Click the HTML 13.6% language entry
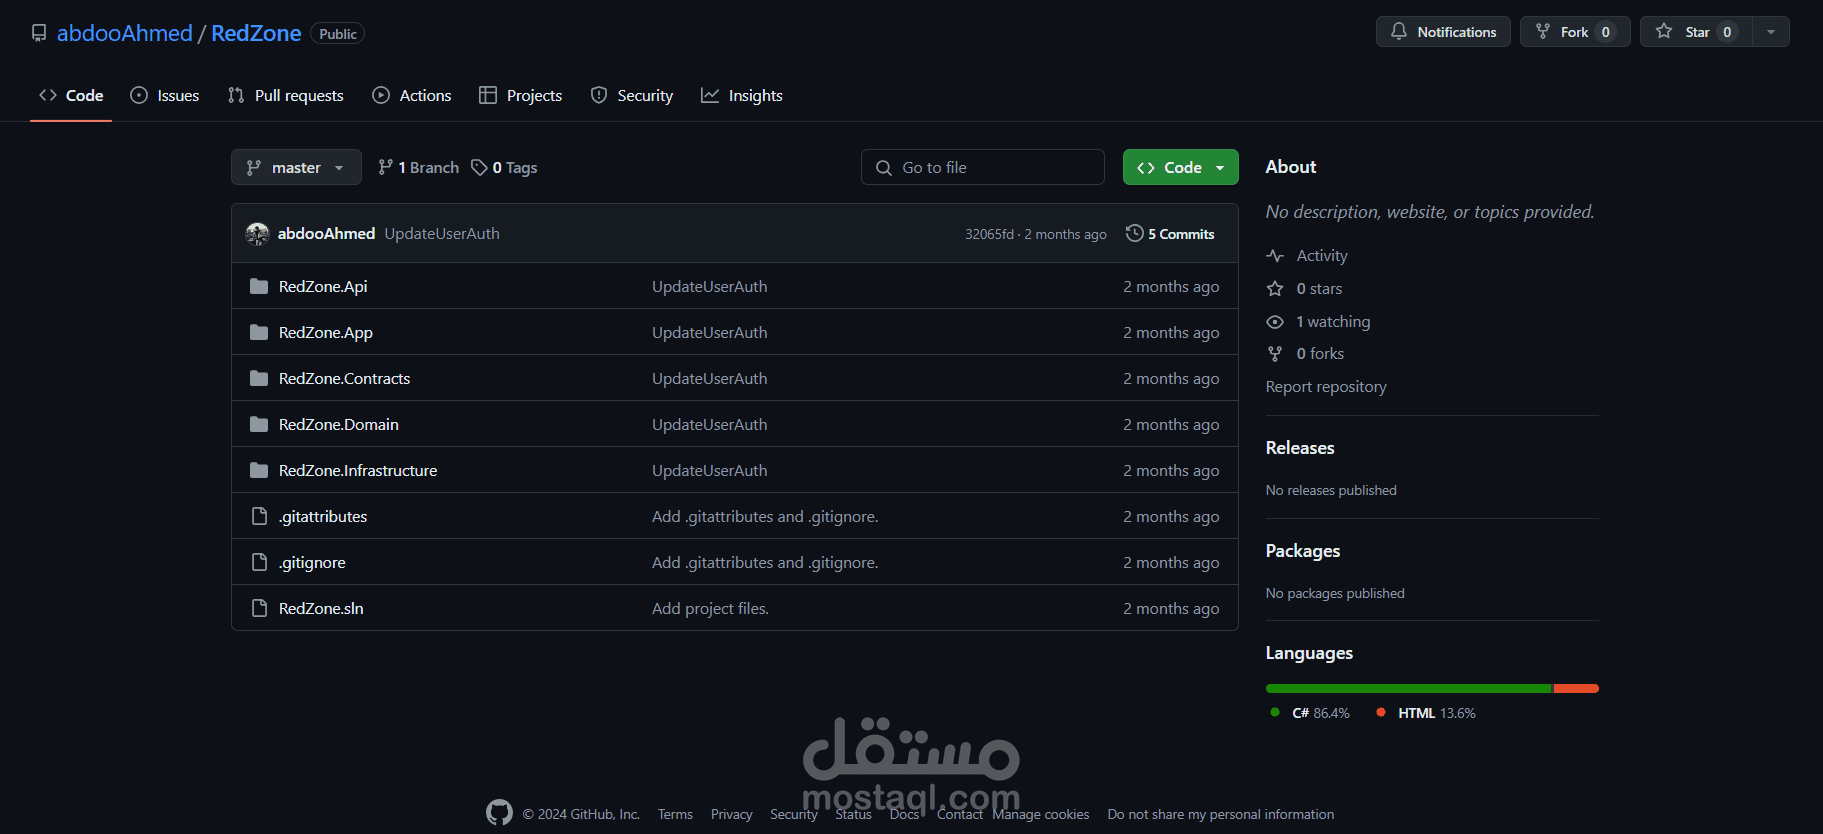Viewport: 1823px width, 834px height. [1426, 713]
